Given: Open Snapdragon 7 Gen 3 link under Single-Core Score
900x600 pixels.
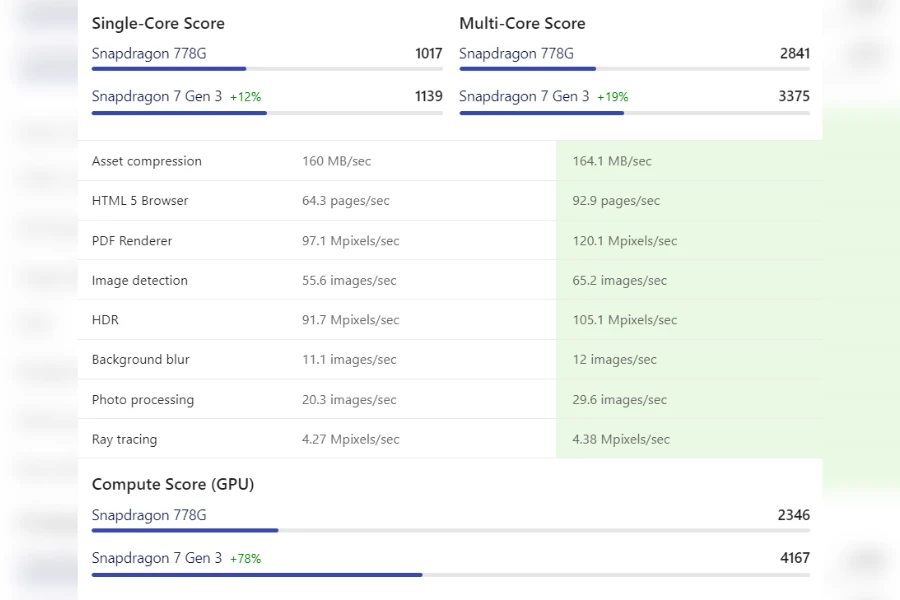Looking at the screenshot, I should [157, 97].
